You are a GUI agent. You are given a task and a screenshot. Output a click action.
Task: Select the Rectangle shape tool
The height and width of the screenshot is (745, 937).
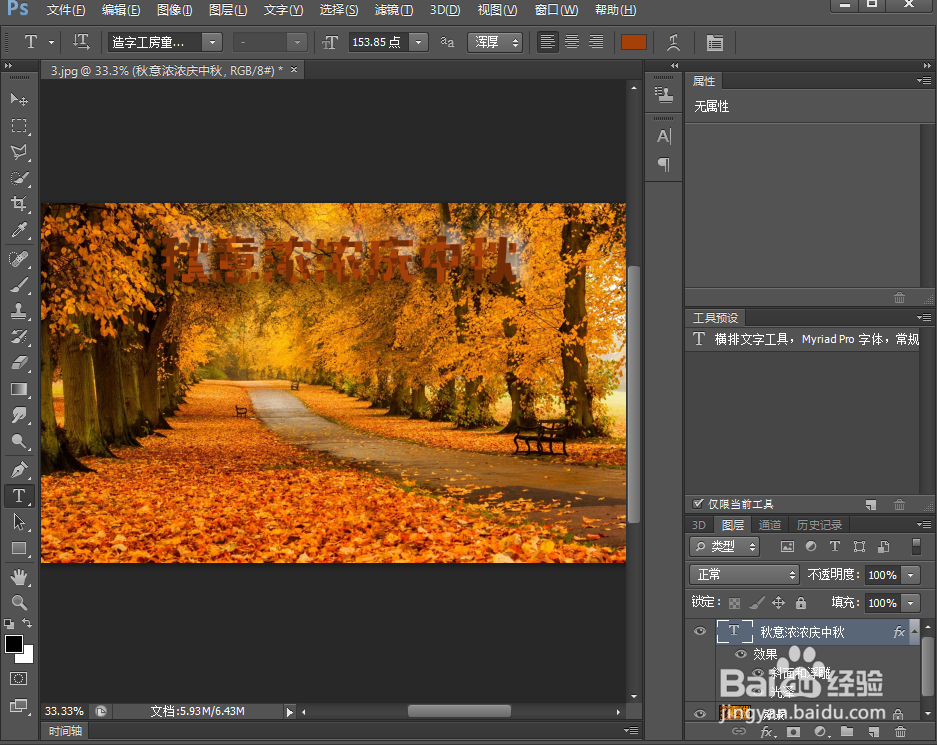(19, 548)
